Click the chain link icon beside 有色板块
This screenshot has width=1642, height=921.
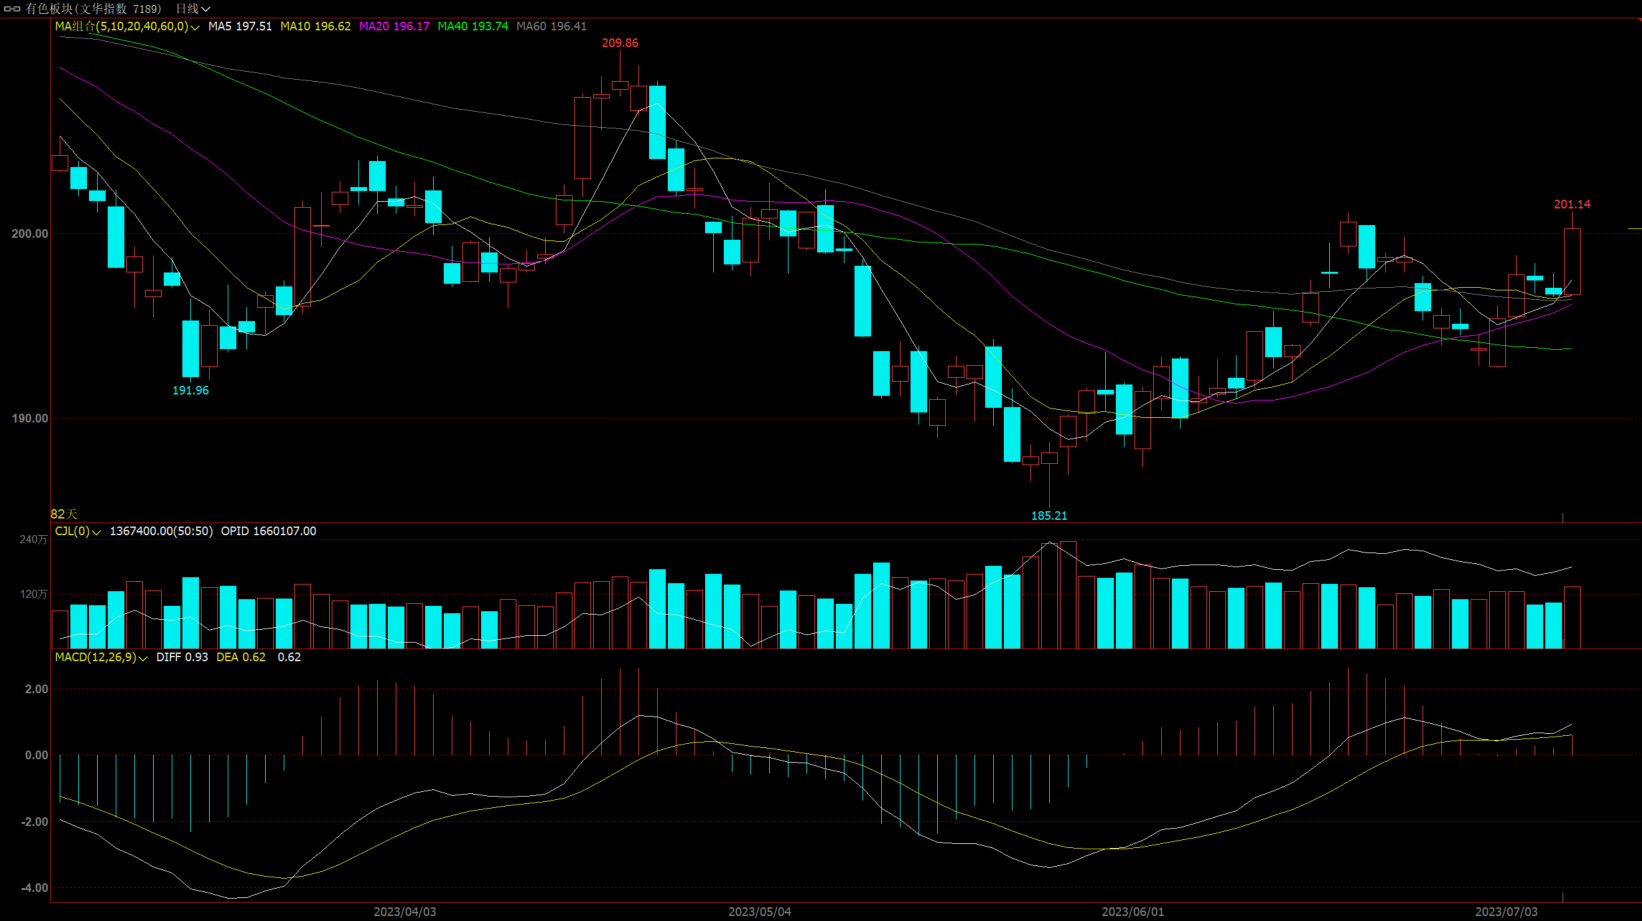pos(12,9)
